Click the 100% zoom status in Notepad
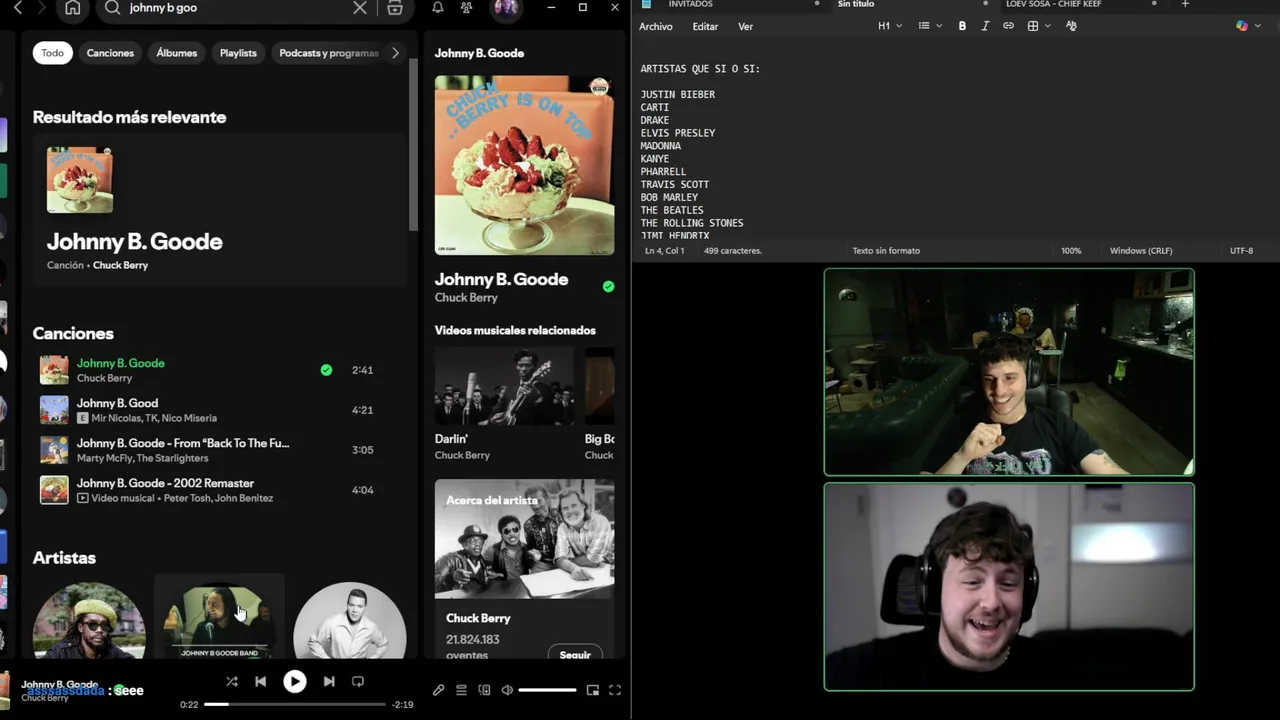The image size is (1280, 720). (1071, 251)
